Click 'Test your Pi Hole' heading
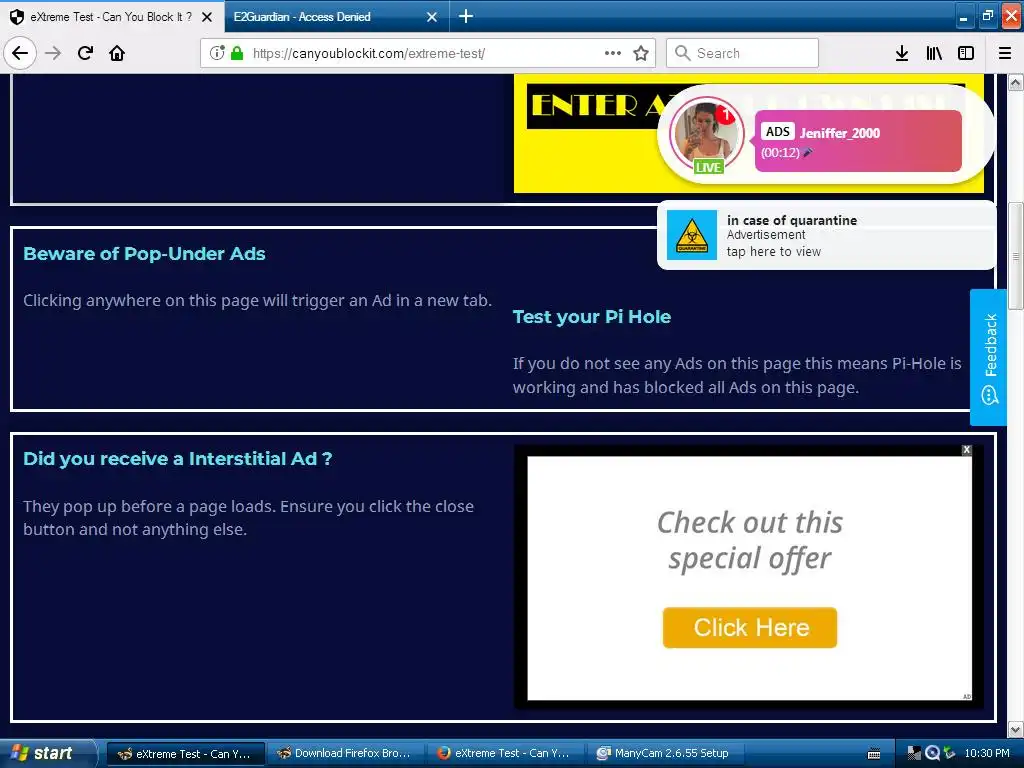 (592, 317)
